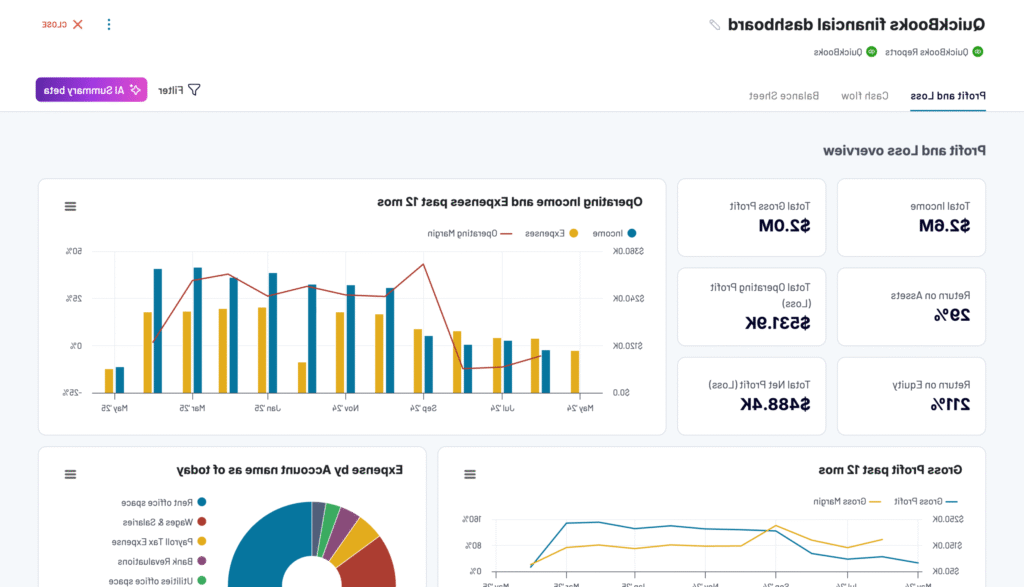Viewport: 1024px width, 587px height.
Task: Open Expense by Account name chart menu
Action: pos(70,474)
